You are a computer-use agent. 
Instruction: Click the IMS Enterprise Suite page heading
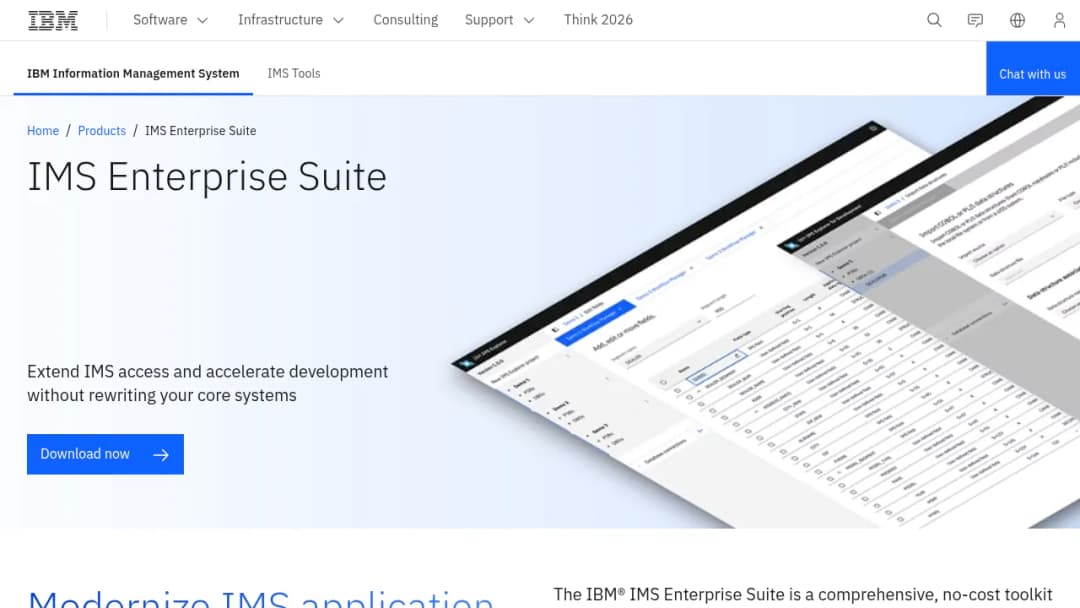(207, 177)
